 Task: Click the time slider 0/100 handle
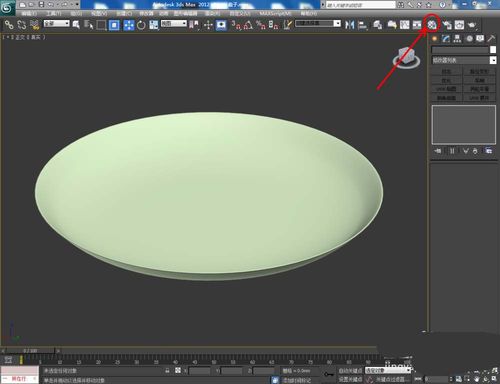30,351
